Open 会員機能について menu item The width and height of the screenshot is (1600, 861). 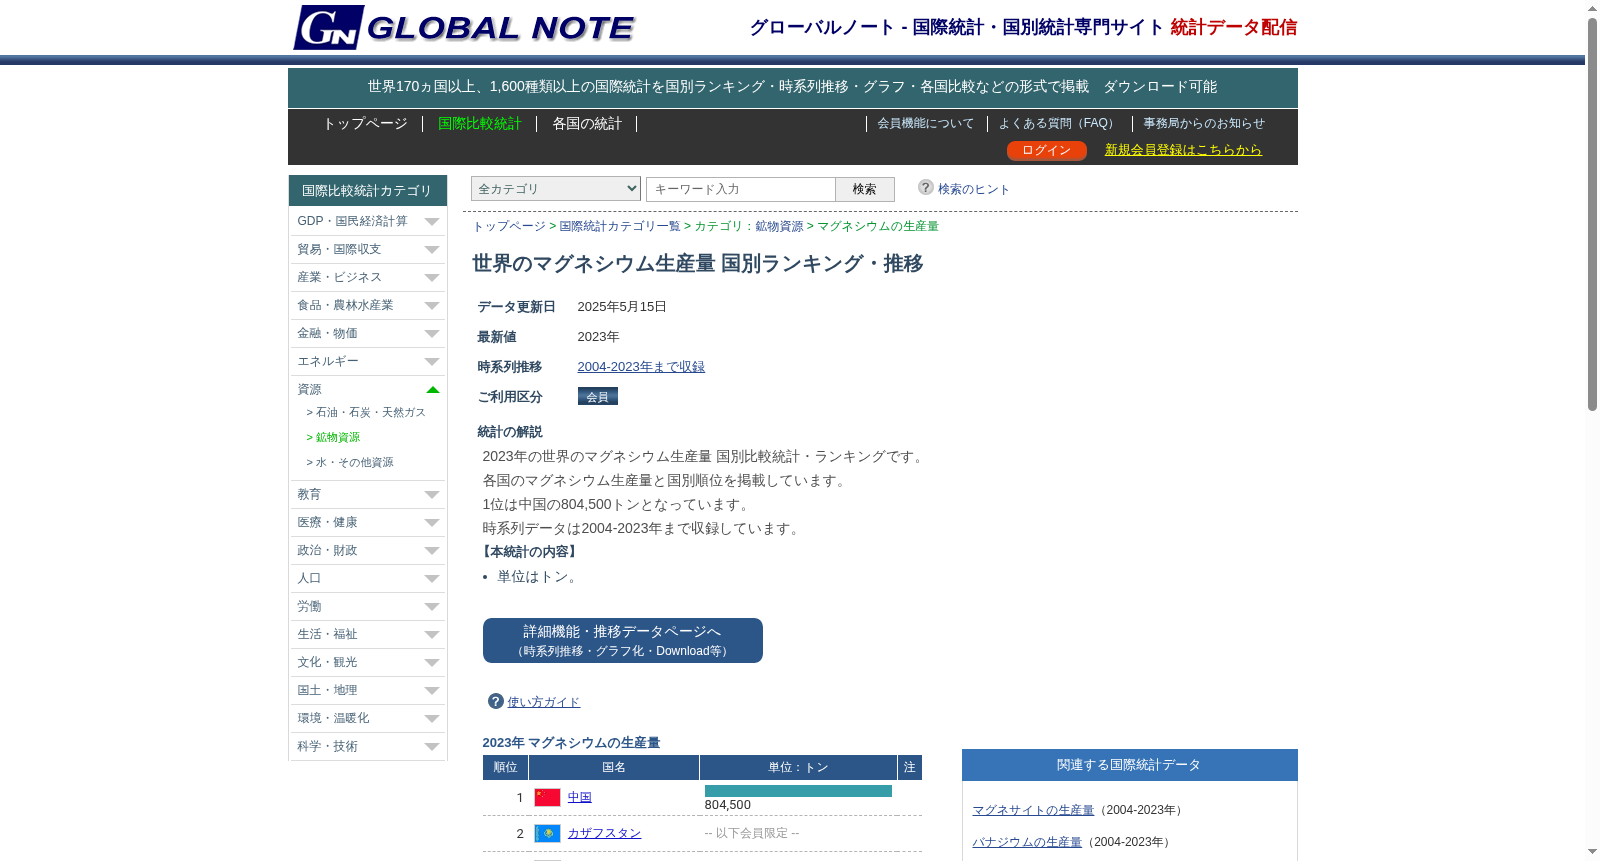[x=925, y=123]
